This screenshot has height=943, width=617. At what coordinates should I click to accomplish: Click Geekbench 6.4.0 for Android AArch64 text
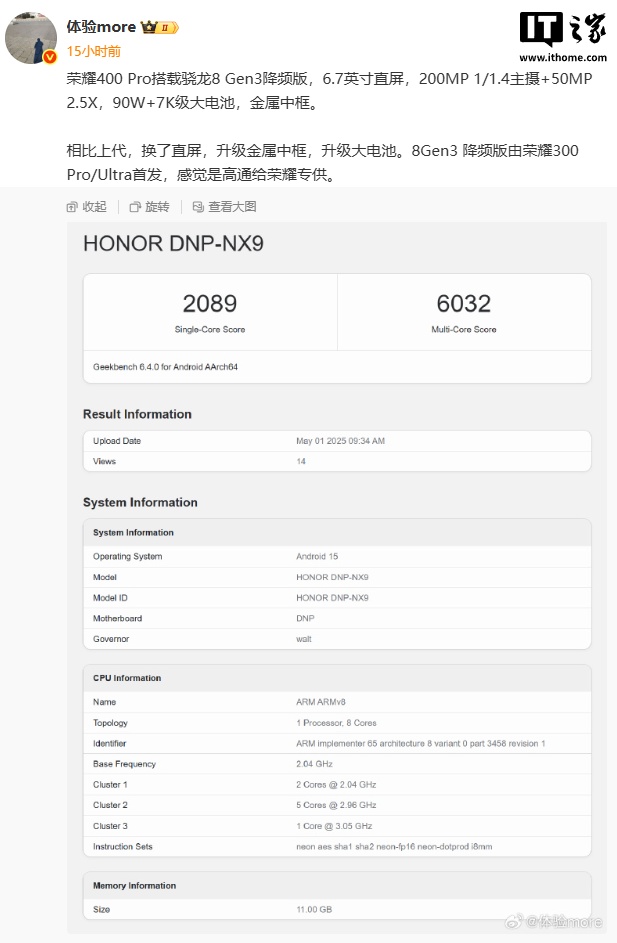point(165,367)
